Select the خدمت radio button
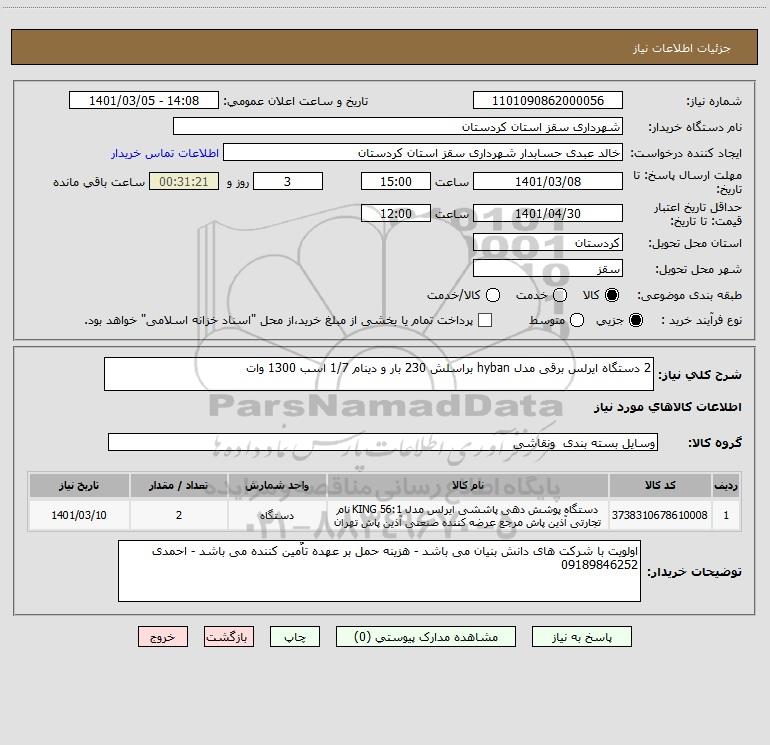The width and height of the screenshot is (770, 745). click(x=560, y=295)
